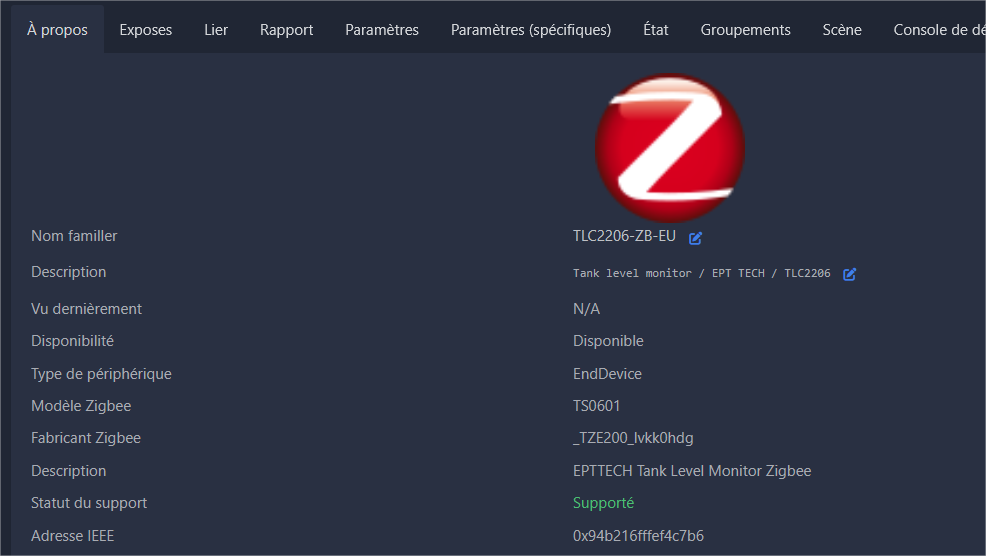Screen dimensions: 986x556
Task: Open the Paramètres tab
Action: (382, 30)
